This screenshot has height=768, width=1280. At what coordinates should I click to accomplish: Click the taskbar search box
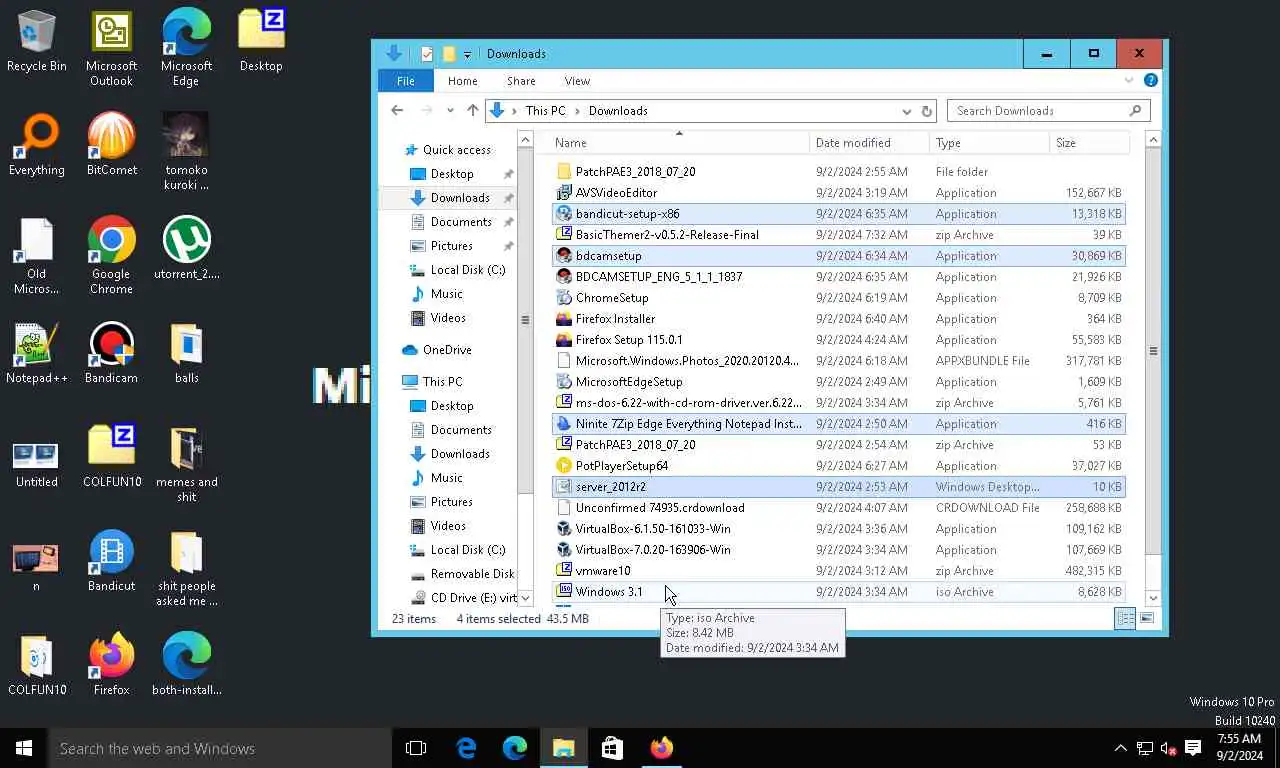pyautogui.click(x=219, y=748)
